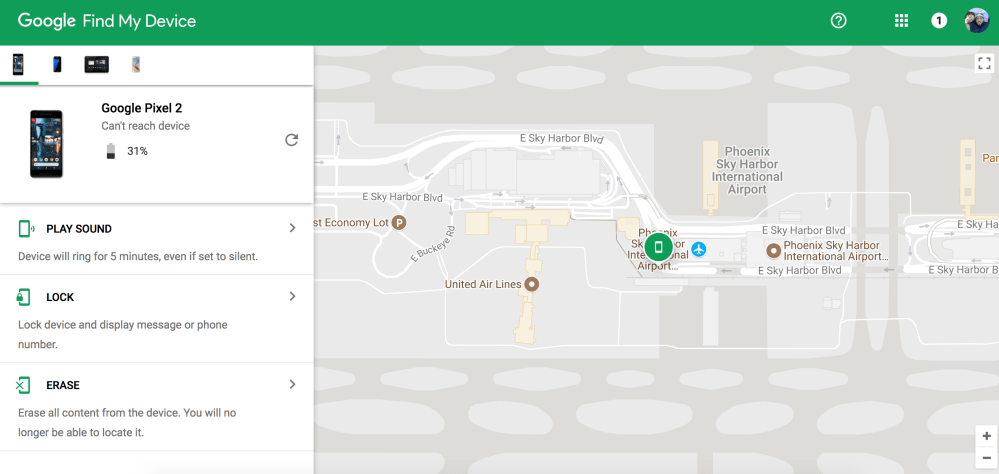Open the help question mark icon
The image size is (999, 474).
pyautogui.click(x=838, y=21)
